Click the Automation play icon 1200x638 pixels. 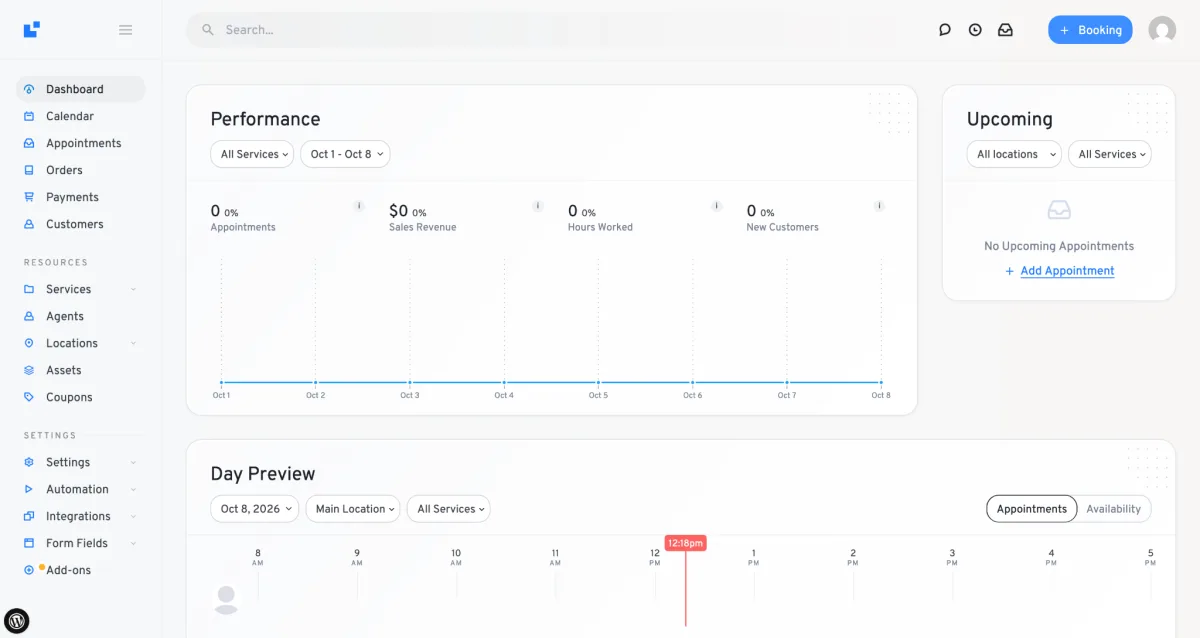[x=29, y=489]
